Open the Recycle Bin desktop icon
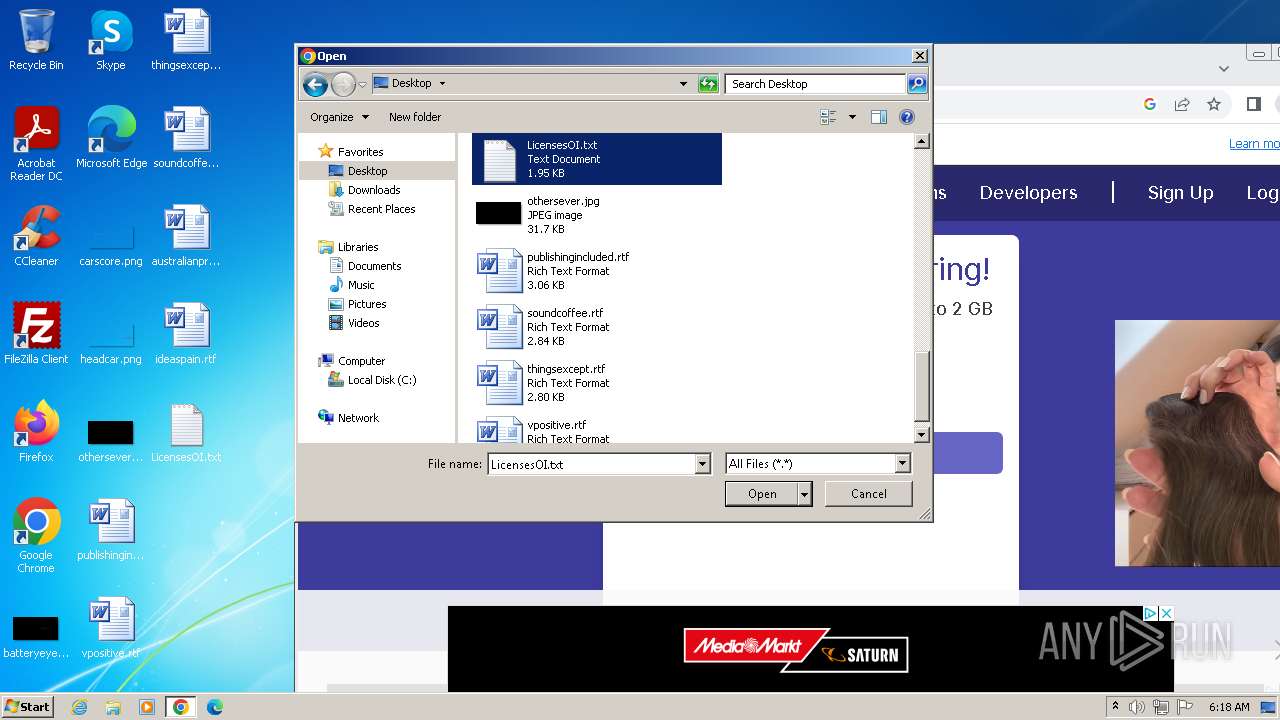This screenshot has height=720, width=1280. pos(36,40)
